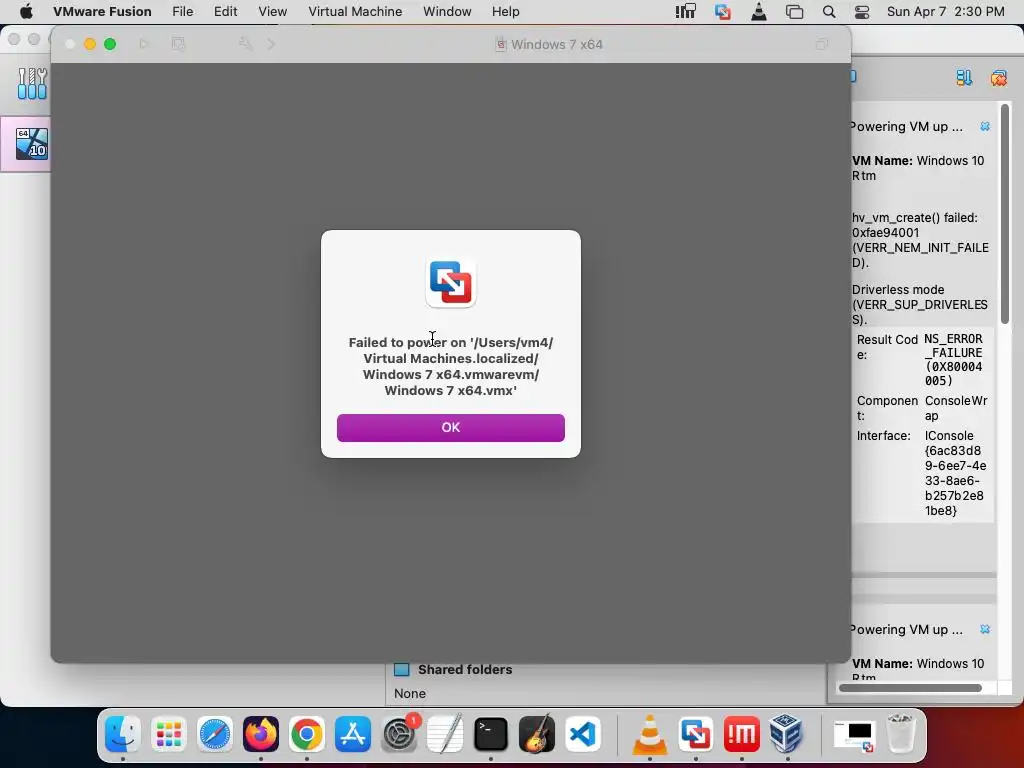Click the wrench settings icon in Fusion toolbar
This screenshot has width=1024, height=768.
246,44
